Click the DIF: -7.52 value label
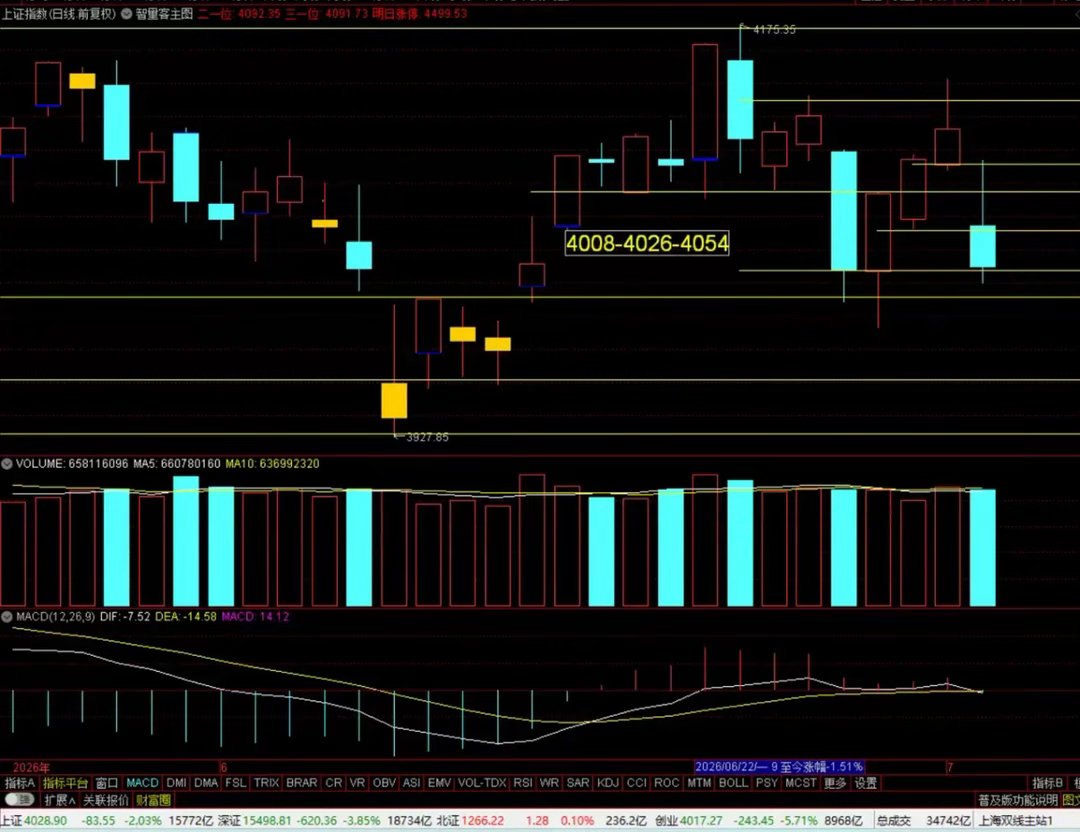 (x=125, y=616)
